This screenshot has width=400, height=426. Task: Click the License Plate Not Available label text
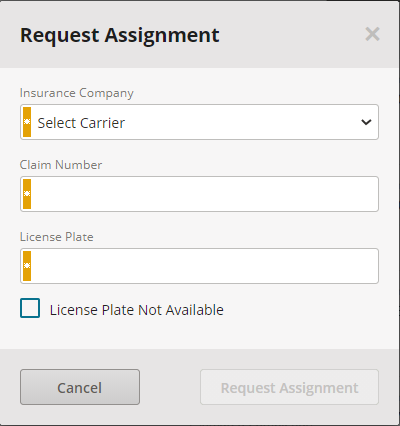tap(137, 310)
